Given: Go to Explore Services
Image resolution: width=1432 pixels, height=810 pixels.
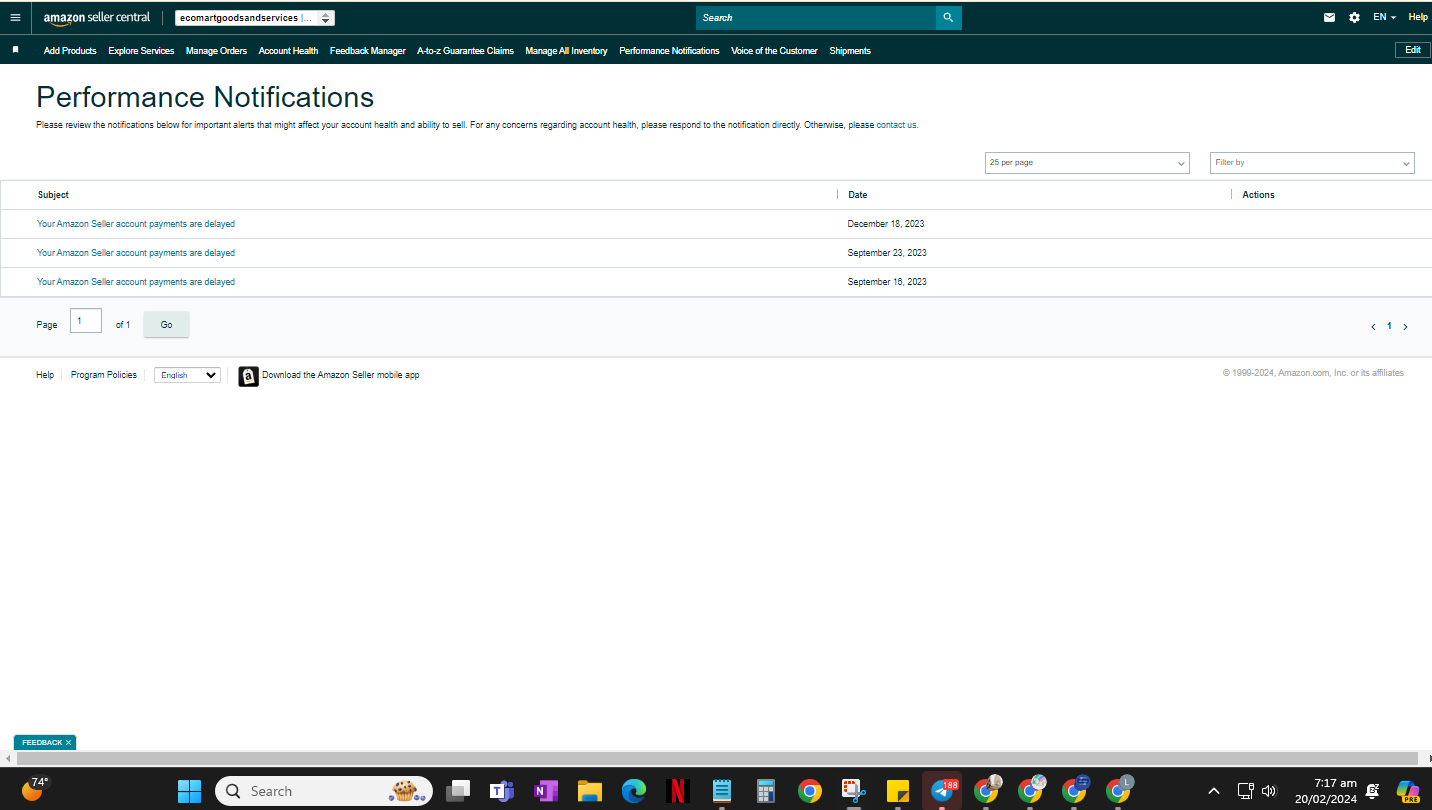Looking at the screenshot, I should (141, 51).
